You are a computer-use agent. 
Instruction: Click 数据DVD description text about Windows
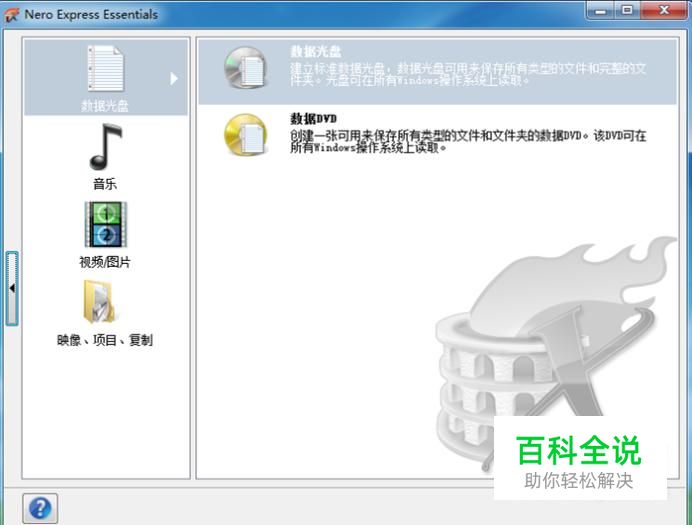click(468, 142)
